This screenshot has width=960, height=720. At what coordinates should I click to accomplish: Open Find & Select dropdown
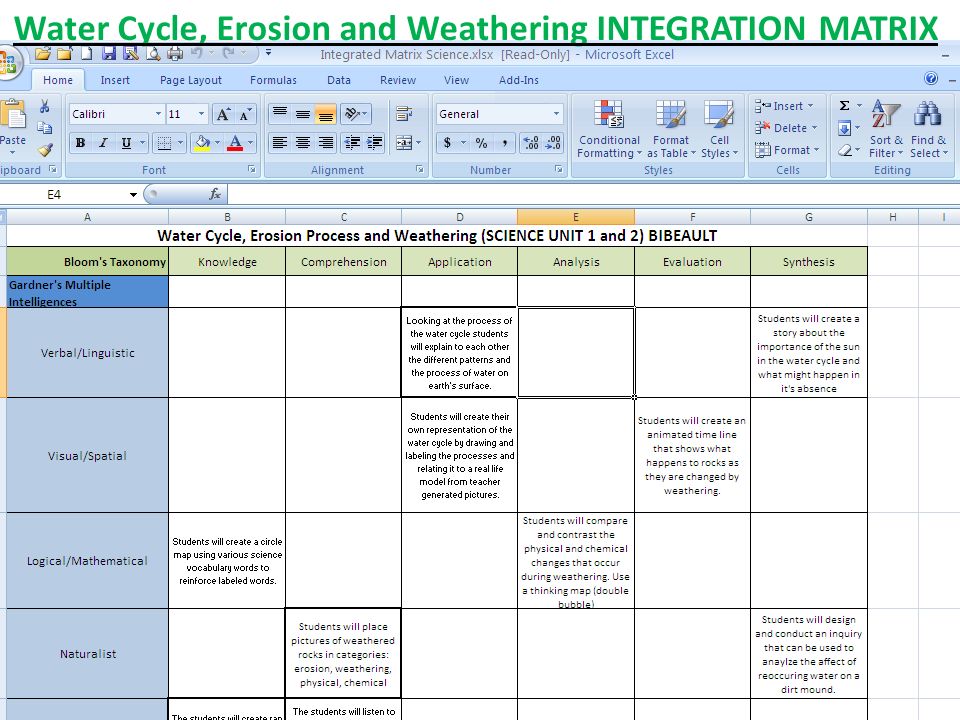click(x=928, y=129)
